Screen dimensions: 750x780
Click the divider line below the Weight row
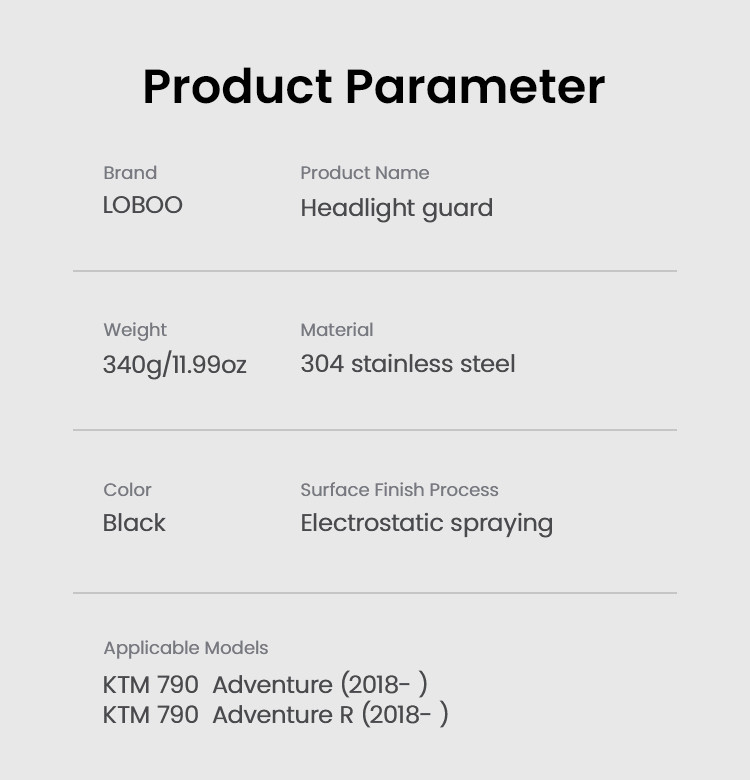click(x=375, y=430)
